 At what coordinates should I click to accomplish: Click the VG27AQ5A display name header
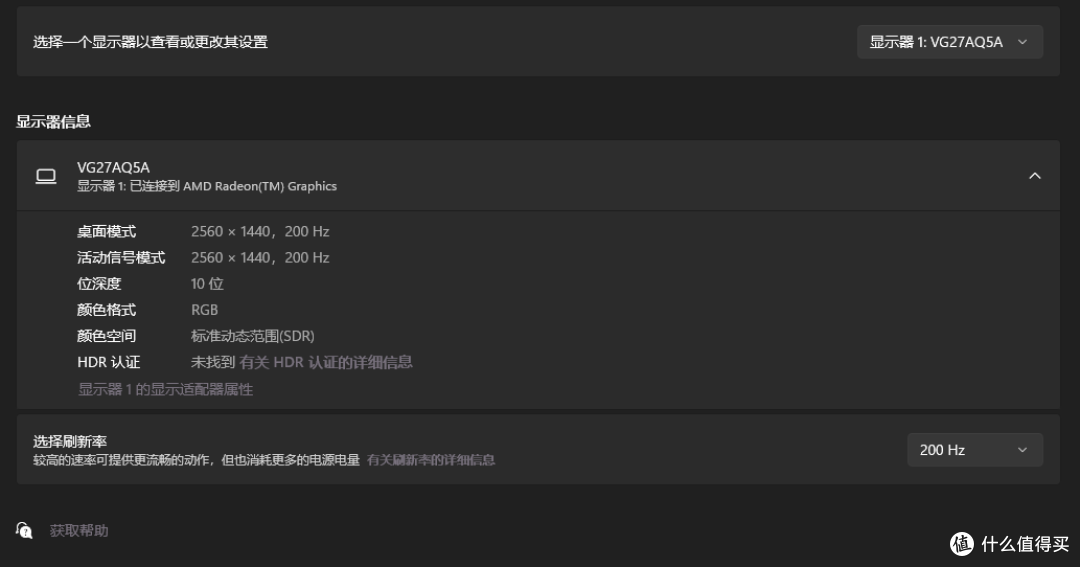(x=114, y=167)
